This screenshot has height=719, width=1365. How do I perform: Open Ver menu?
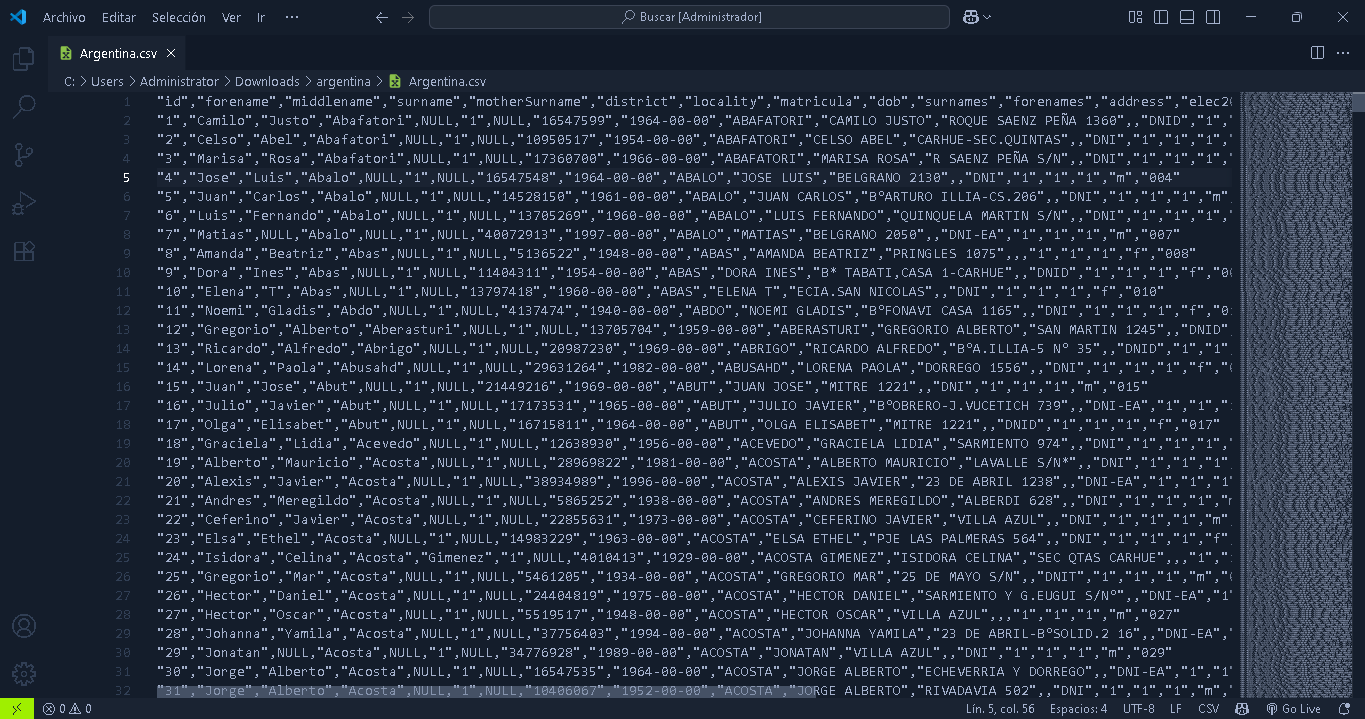click(231, 17)
